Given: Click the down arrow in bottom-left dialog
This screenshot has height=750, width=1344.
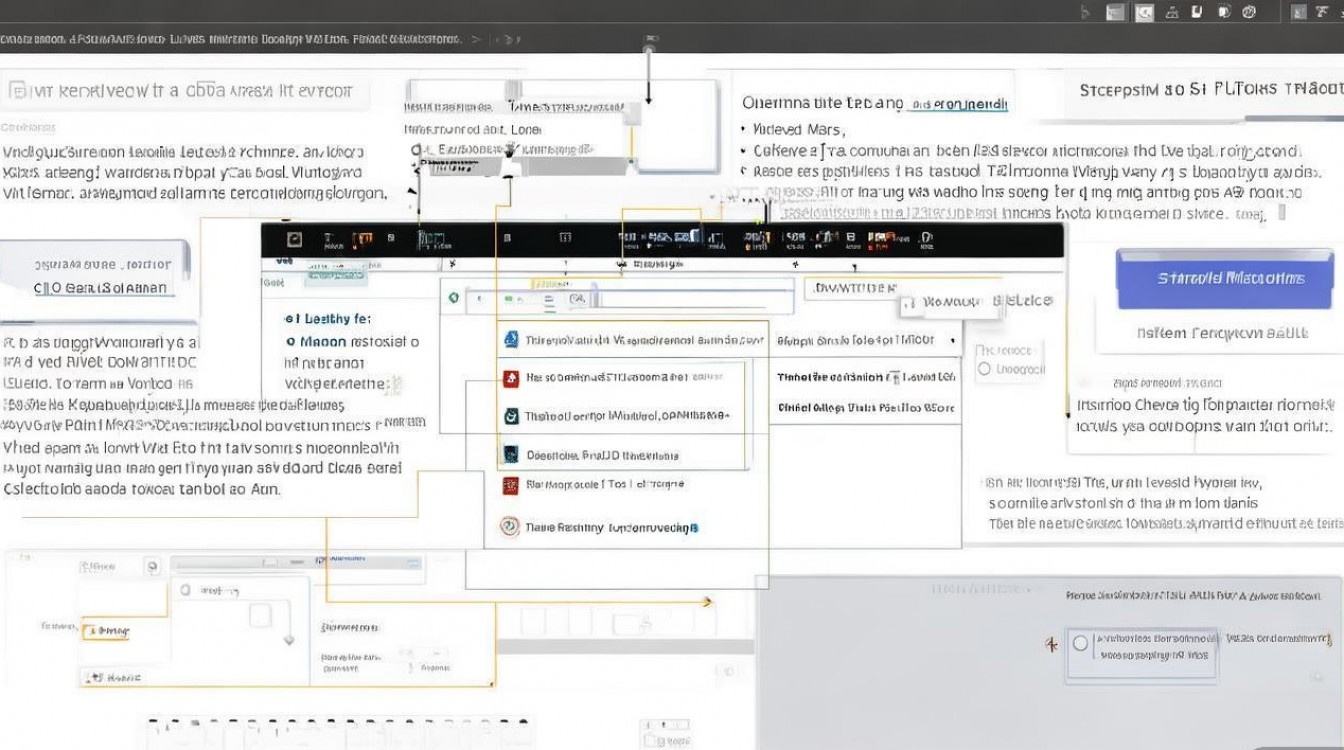Looking at the screenshot, I should [289, 640].
